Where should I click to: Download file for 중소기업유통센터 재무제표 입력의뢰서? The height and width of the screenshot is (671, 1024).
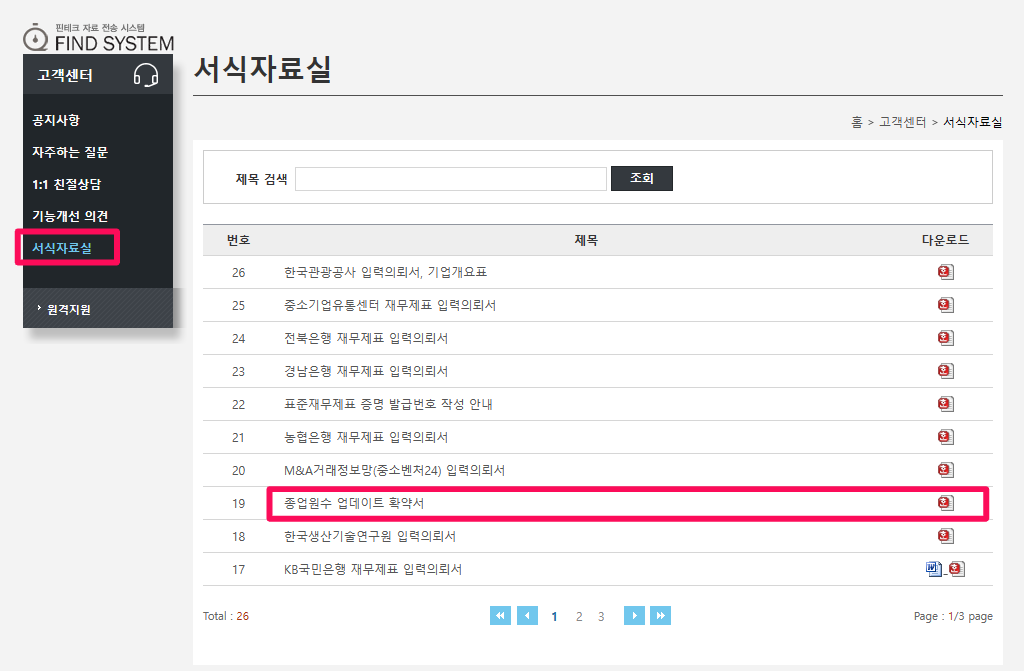pyautogui.click(x=946, y=305)
